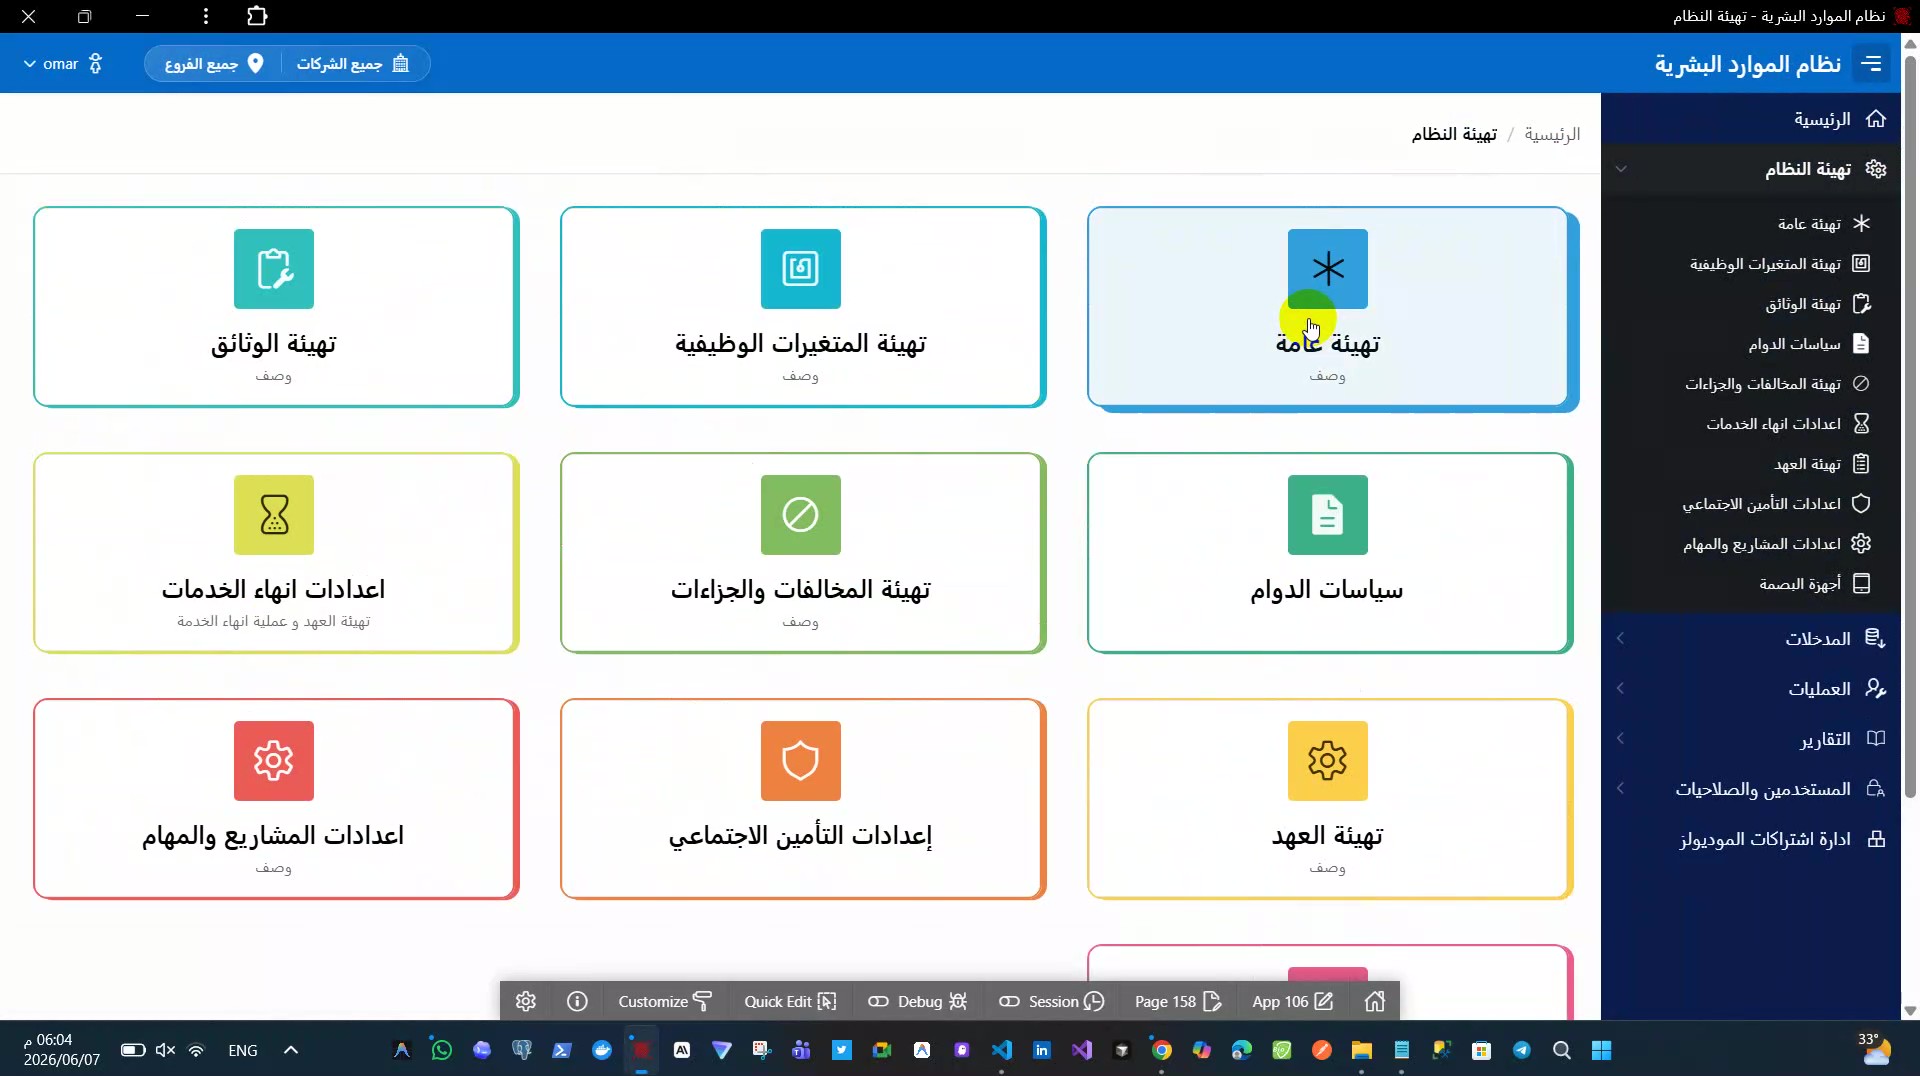The height and width of the screenshot is (1076, 1920).
Task: Click تهيئة المخالفات والجزاءات ban icon
Action: pyautogui.click(x=800, y=515)
